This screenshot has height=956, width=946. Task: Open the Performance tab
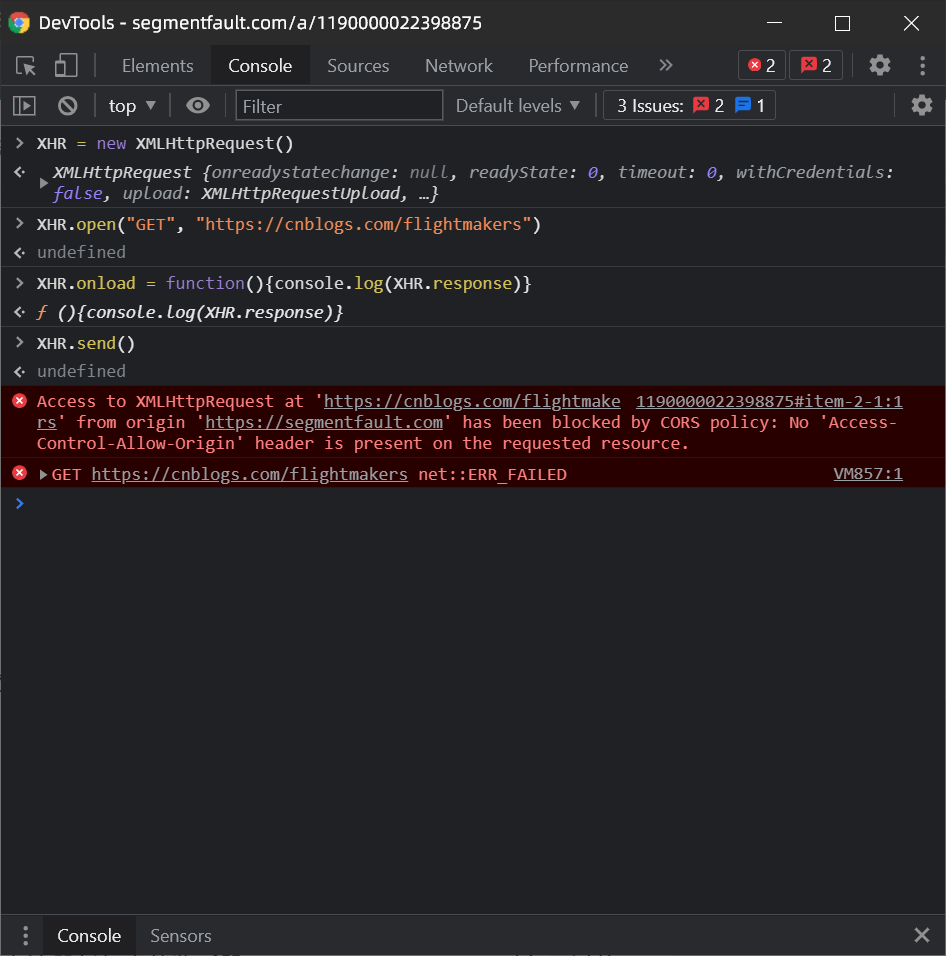(x=578, y=66)
